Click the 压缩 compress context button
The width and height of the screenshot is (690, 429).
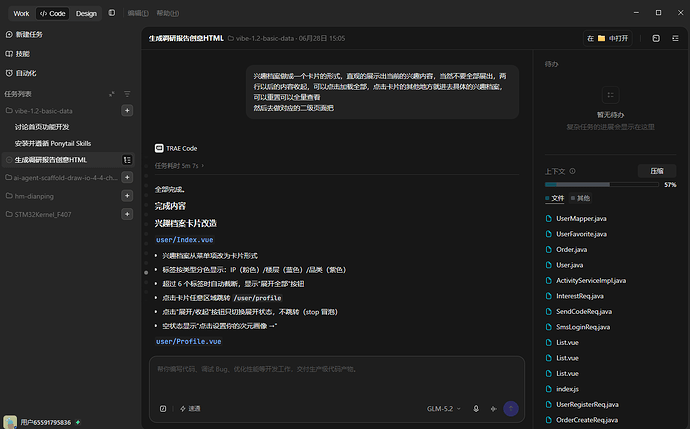[x=657, y=171]
